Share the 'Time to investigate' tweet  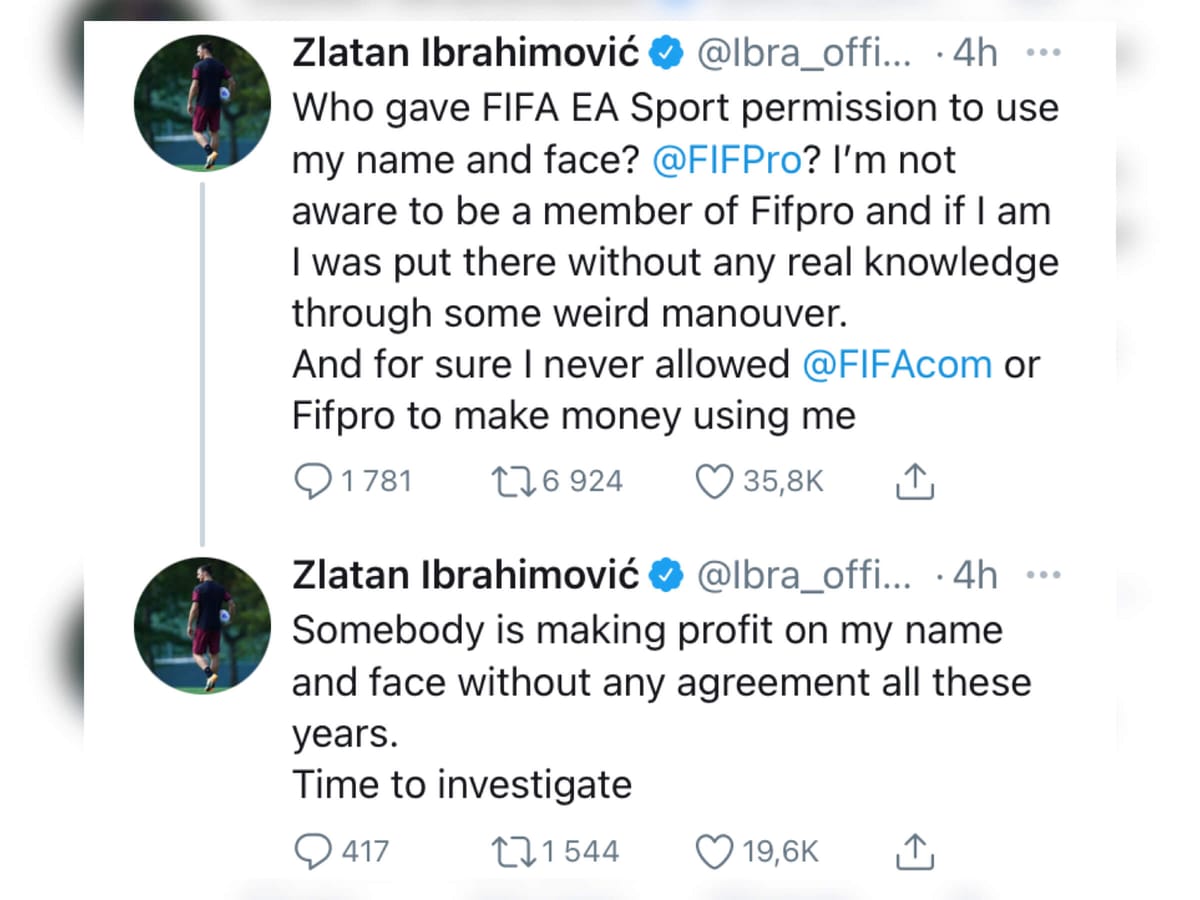913,852
